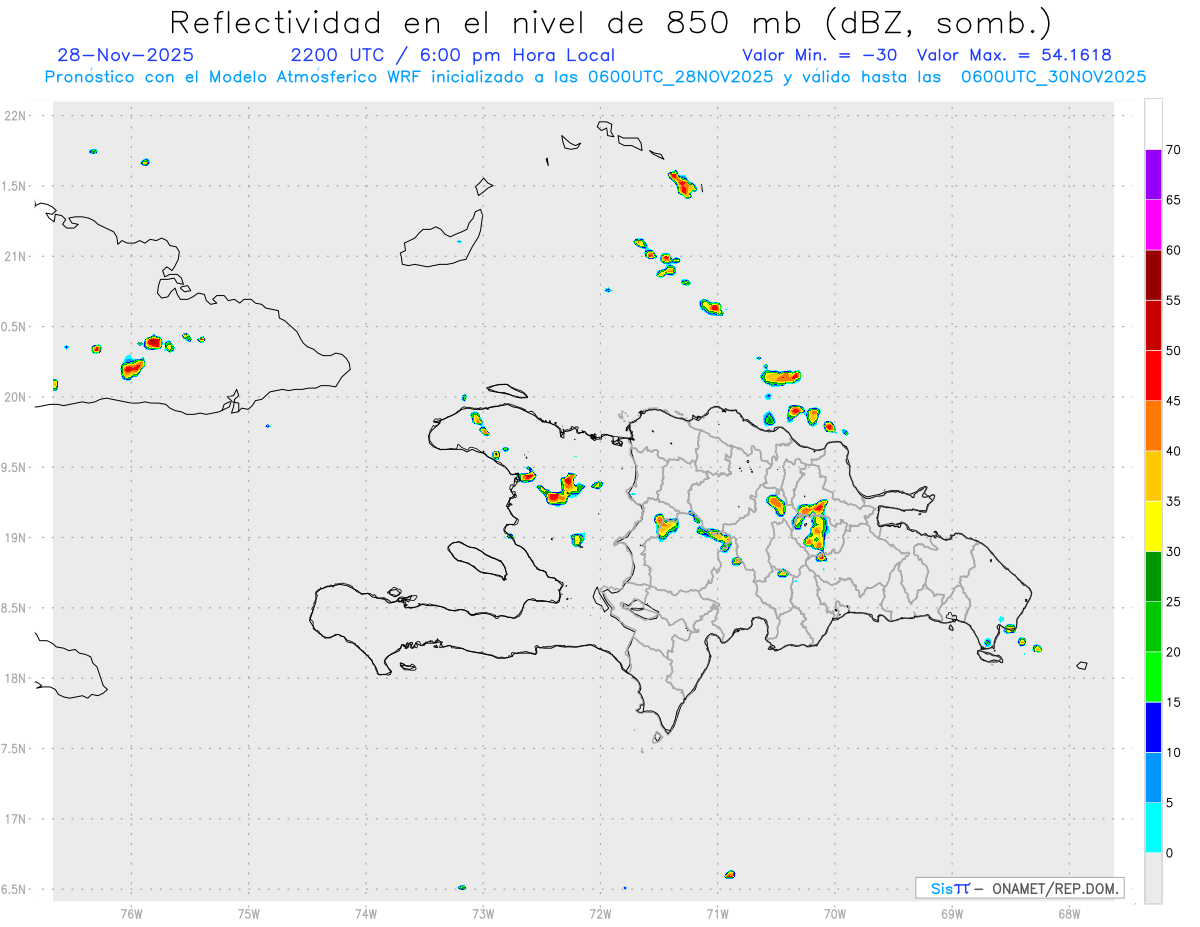
Task: Click the colorbar tick label '0'
Action: (x=1169, y=853)
